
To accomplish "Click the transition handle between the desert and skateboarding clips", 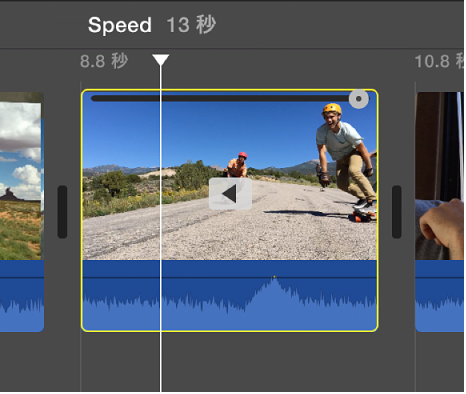I will (x=62, y=212).
